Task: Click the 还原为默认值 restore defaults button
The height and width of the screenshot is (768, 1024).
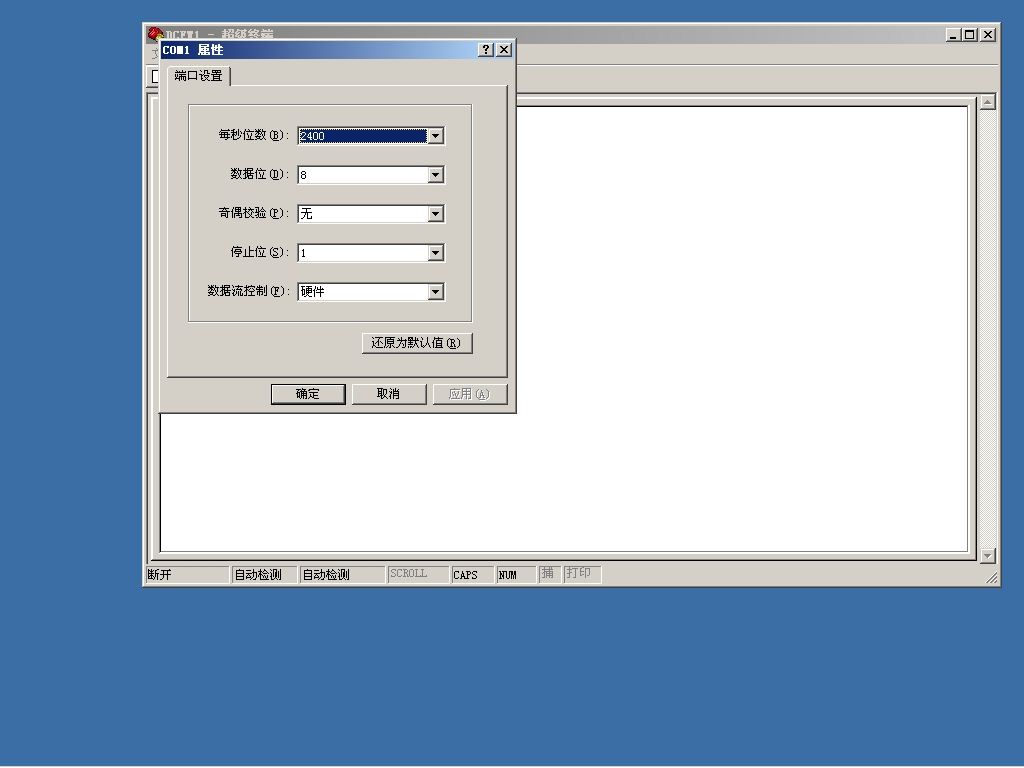Action: pyautogui.click(x=417, y=343)
